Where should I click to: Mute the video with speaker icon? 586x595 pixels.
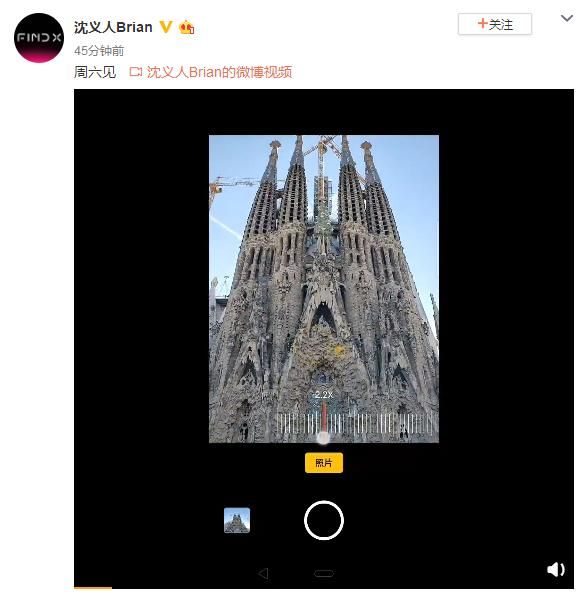click(x=556, y=569)
